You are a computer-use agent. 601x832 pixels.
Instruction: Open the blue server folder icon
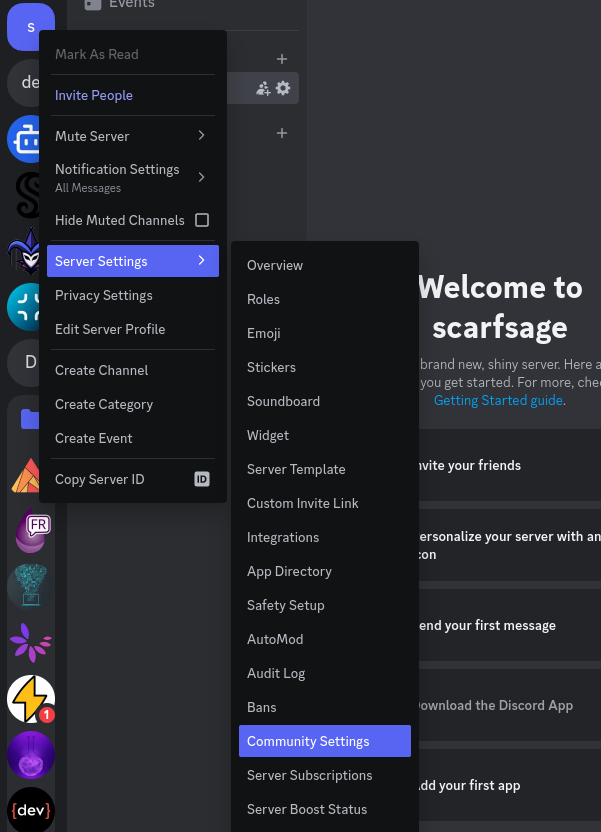pyautogui.click(x=30, y=419)
